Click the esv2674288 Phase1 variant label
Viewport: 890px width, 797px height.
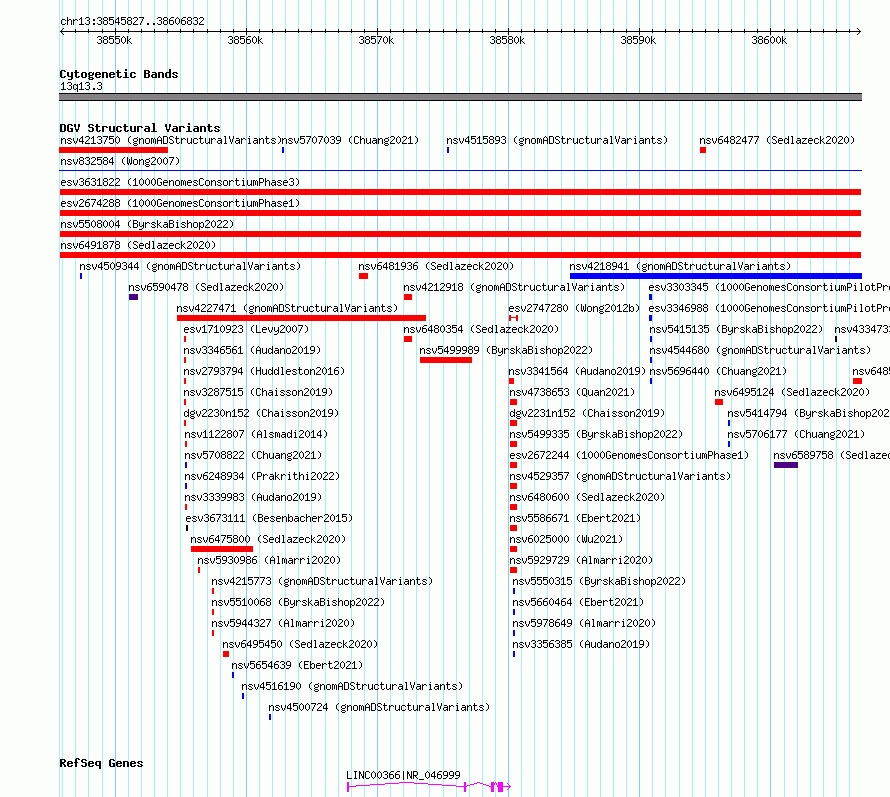click(180, 203)
